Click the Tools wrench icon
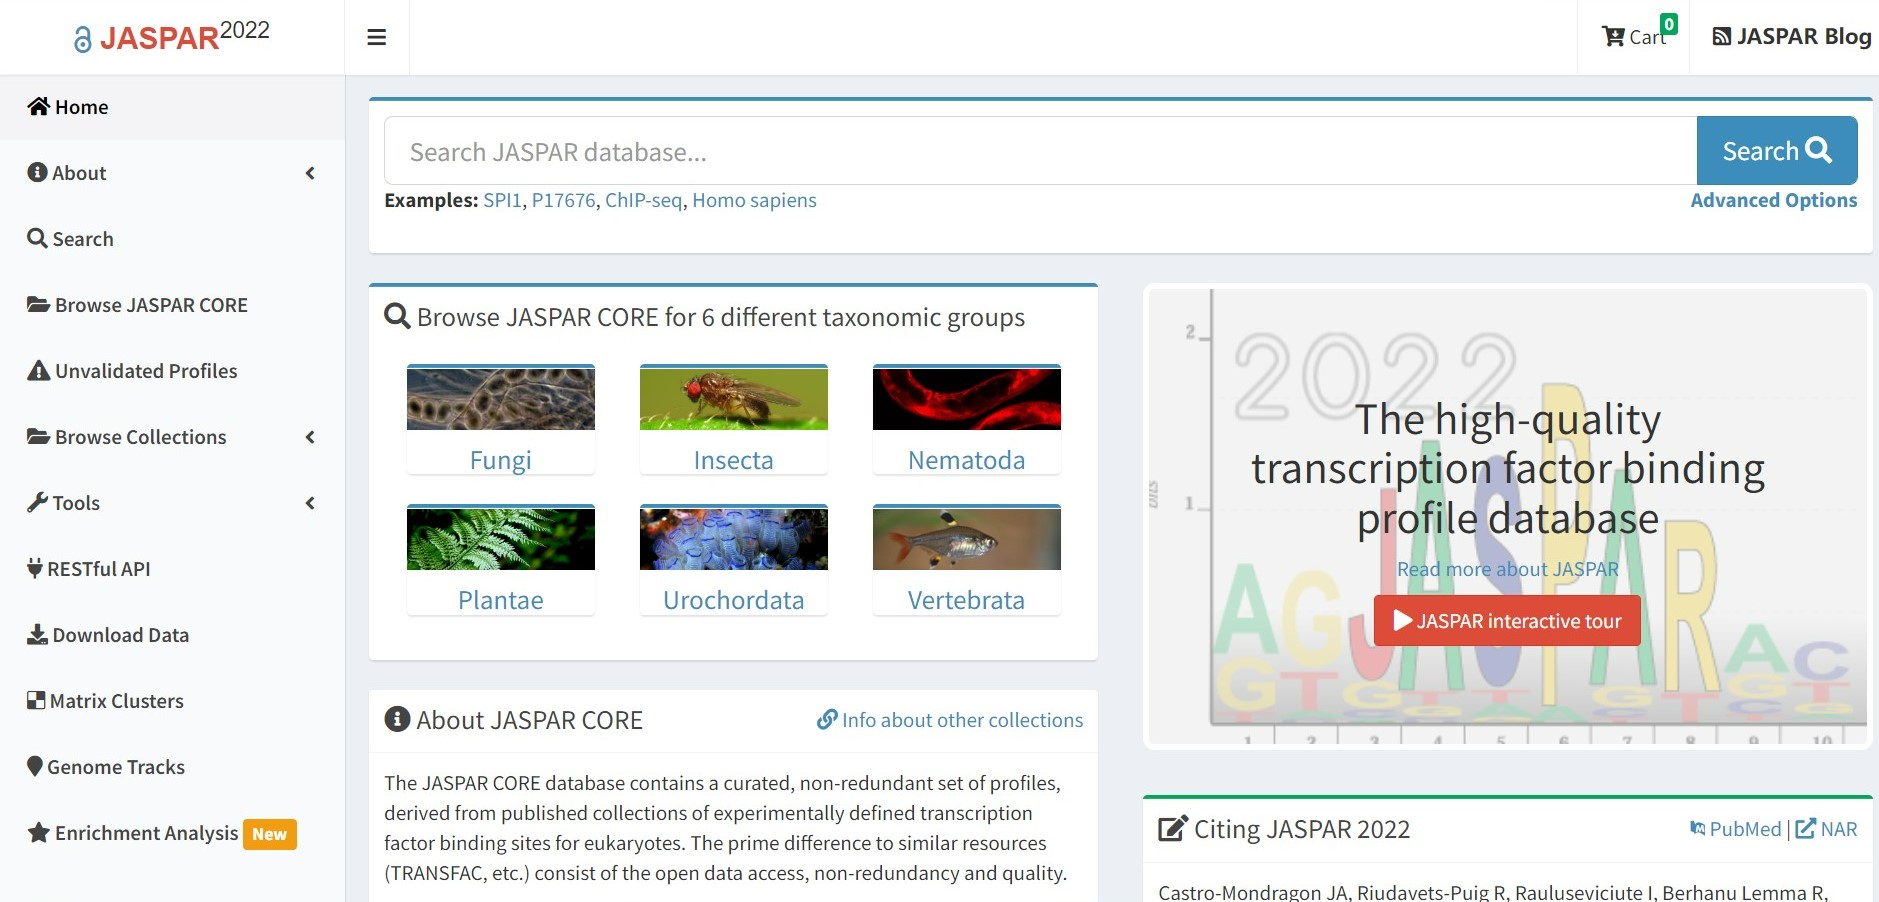 tap(37, 502)
